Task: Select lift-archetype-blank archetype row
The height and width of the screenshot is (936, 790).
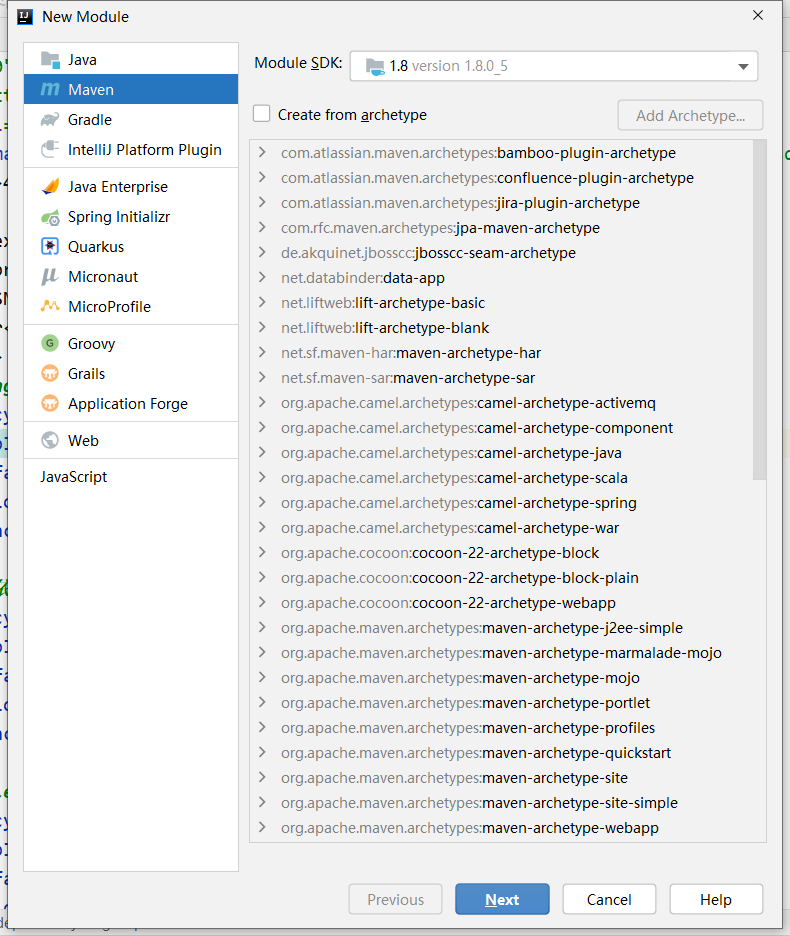Action: (x=502, y=328)
